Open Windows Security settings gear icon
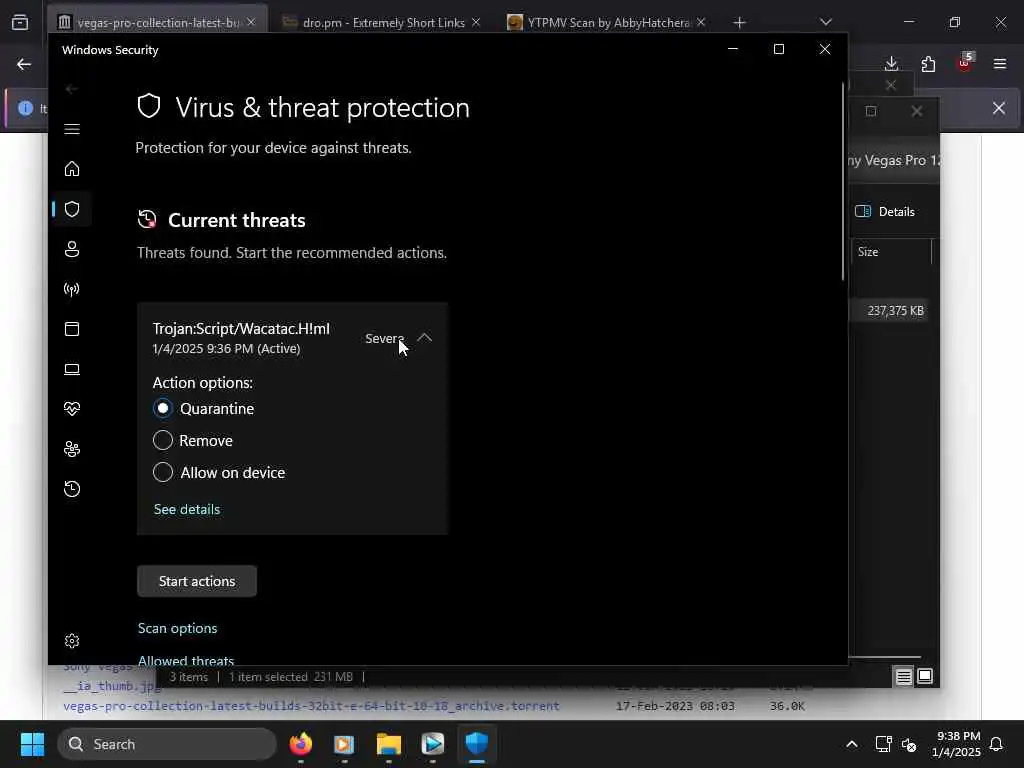Screen dimensions: 1024x768 [x=72, y=641]
